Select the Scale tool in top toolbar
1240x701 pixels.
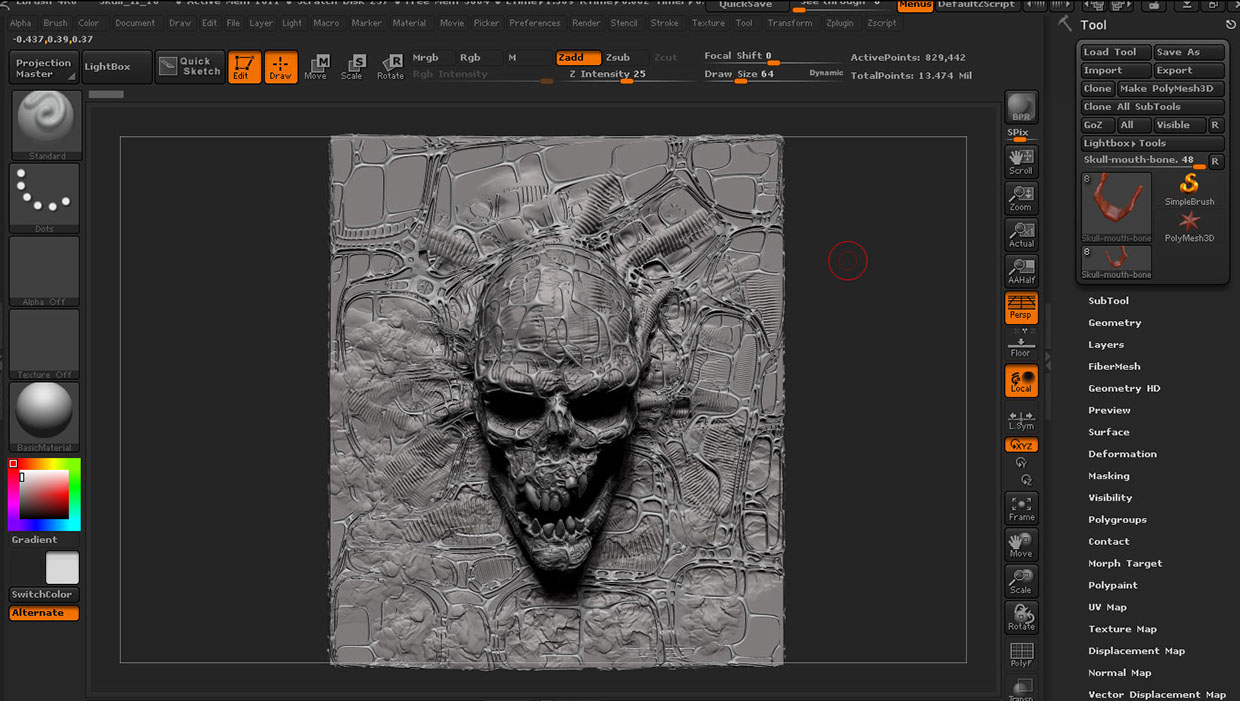click(352, 67)
